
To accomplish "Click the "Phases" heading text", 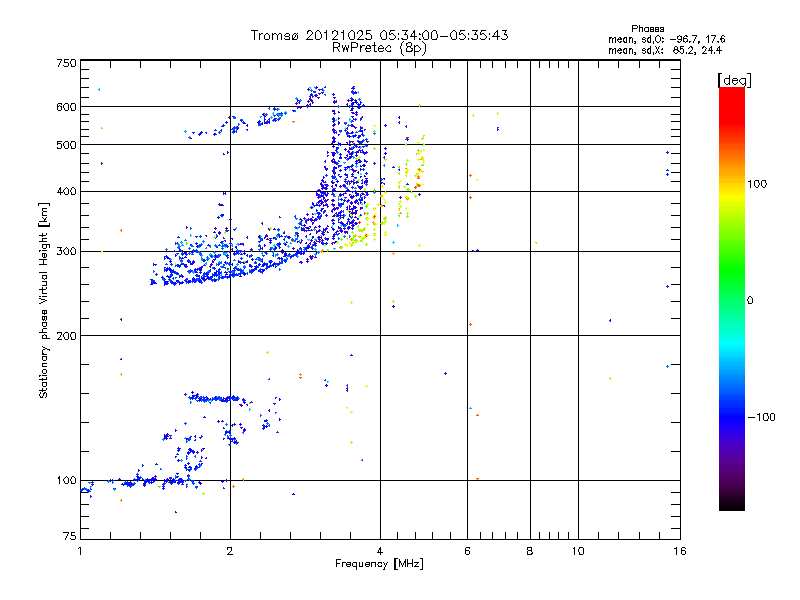I will pos(647,29).
